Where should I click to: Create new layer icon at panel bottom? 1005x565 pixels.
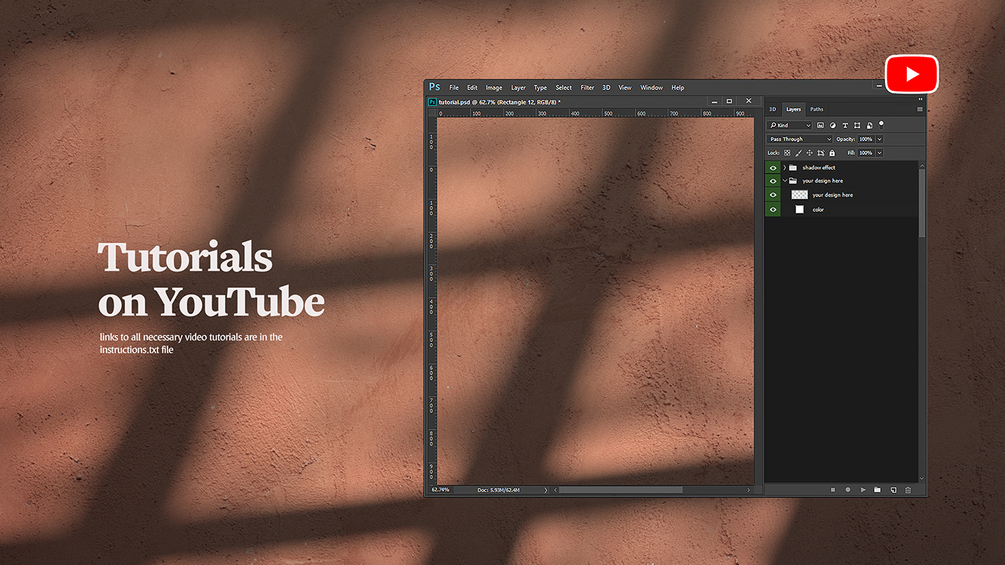tap(893, 490)
